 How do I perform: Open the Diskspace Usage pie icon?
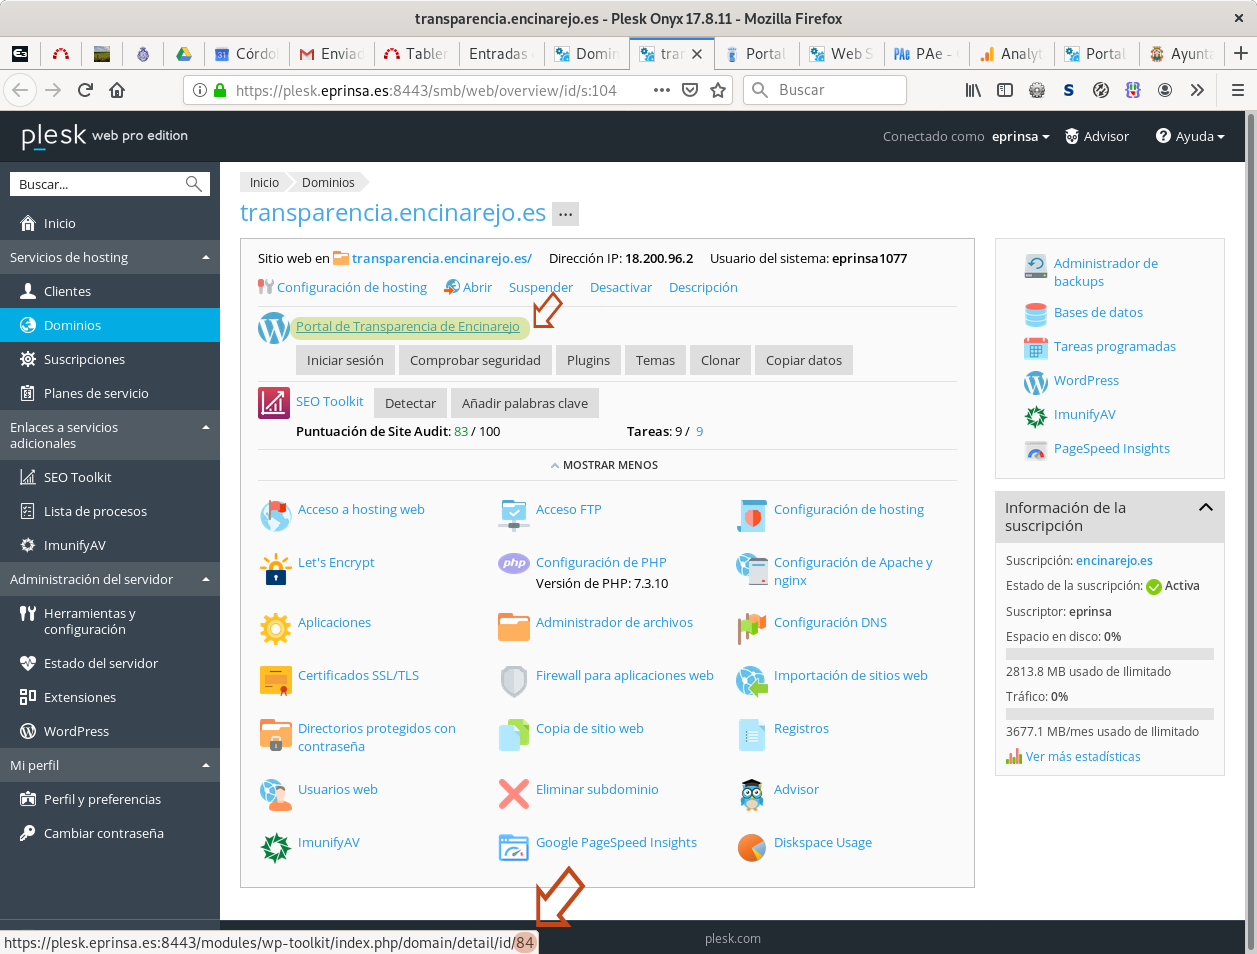[x=751, y=847]
